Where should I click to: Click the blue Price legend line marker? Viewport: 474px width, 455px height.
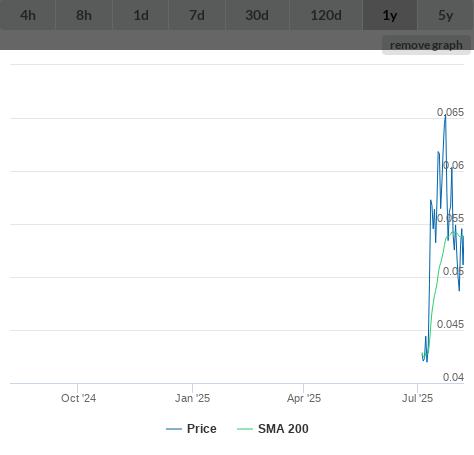(x=174, y=429)
